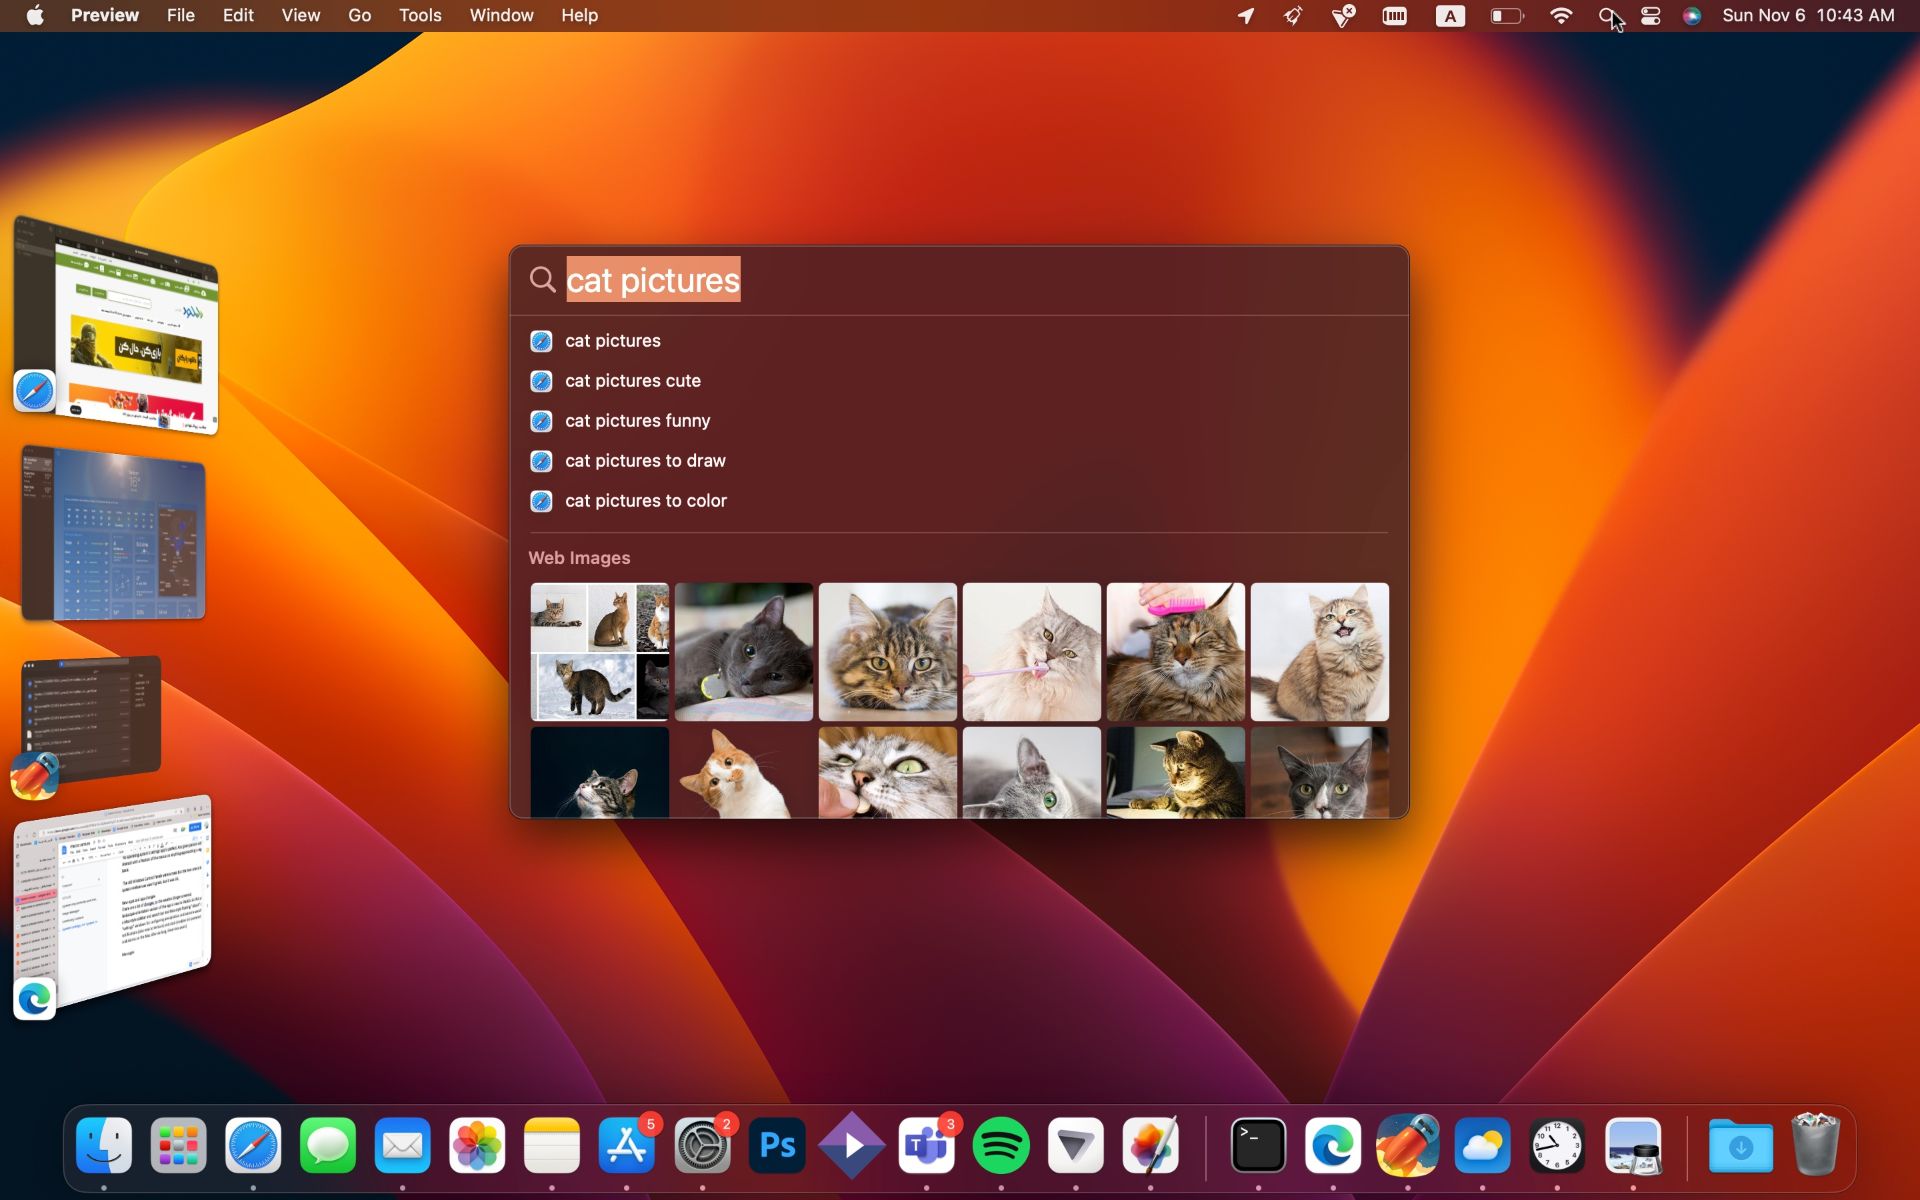Open Control Center in menu bar
Image resolution: width=1920 pixels, height=1200 pixels.
[1651, 16]
